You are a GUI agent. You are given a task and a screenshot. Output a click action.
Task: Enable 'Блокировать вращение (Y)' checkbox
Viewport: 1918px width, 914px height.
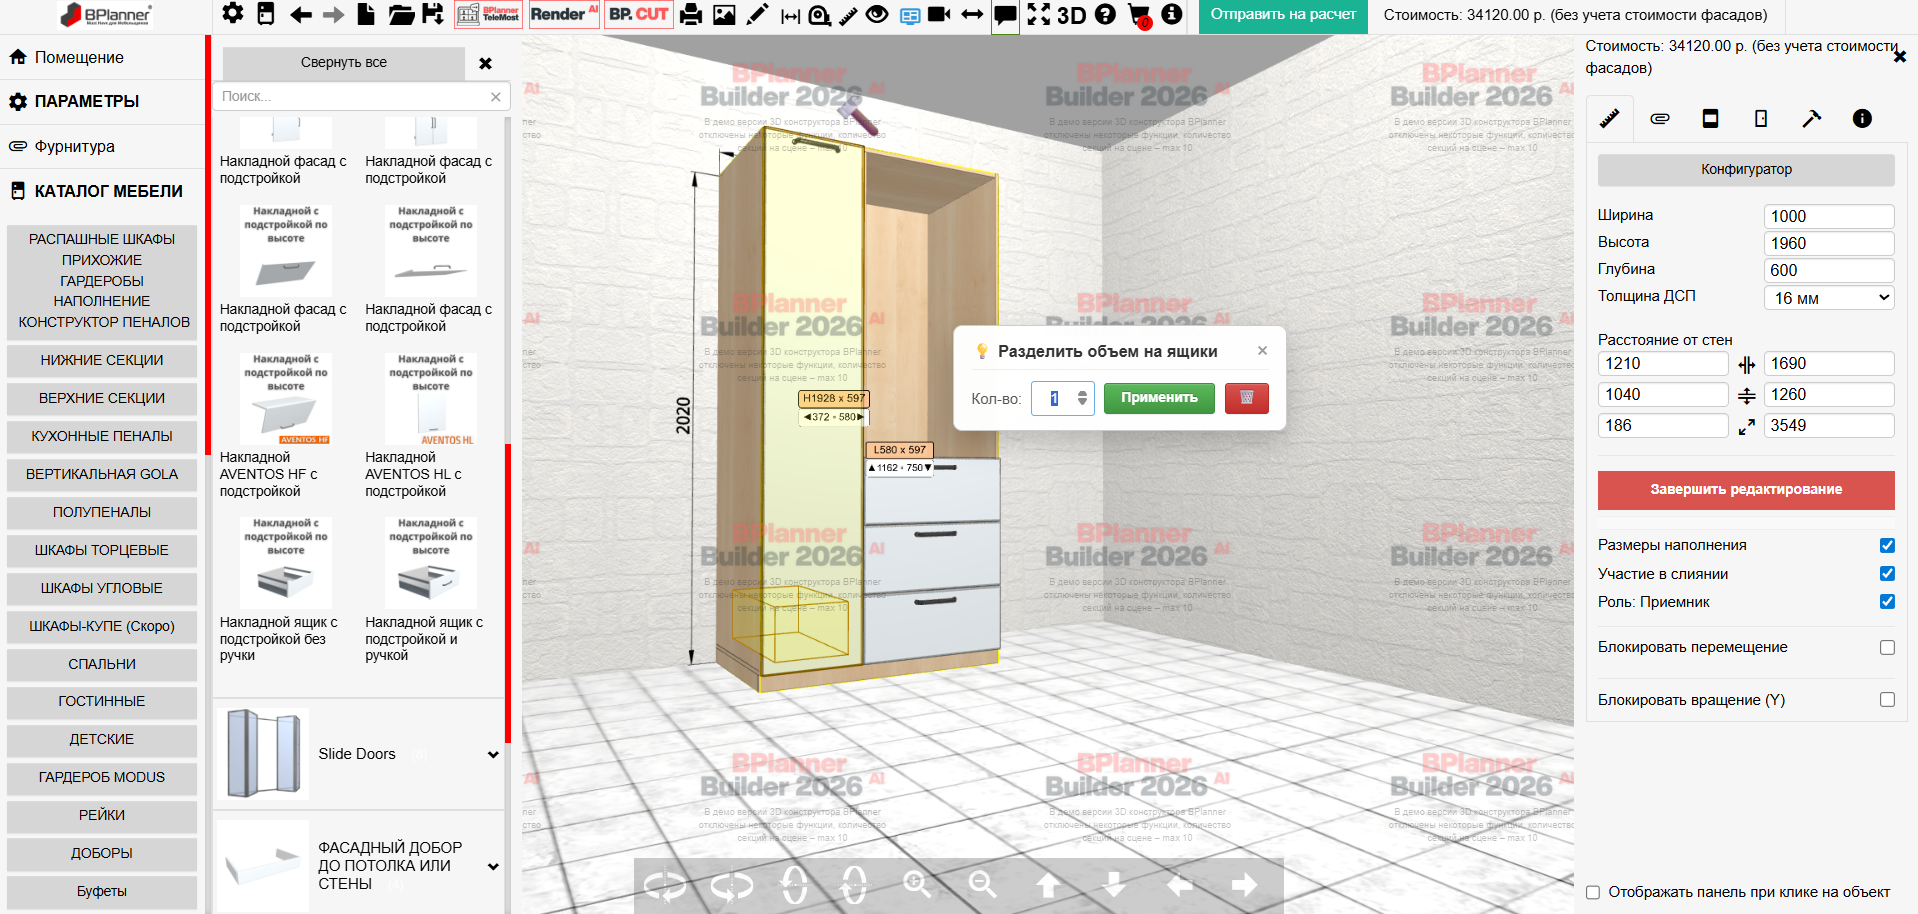point(1887,700)
